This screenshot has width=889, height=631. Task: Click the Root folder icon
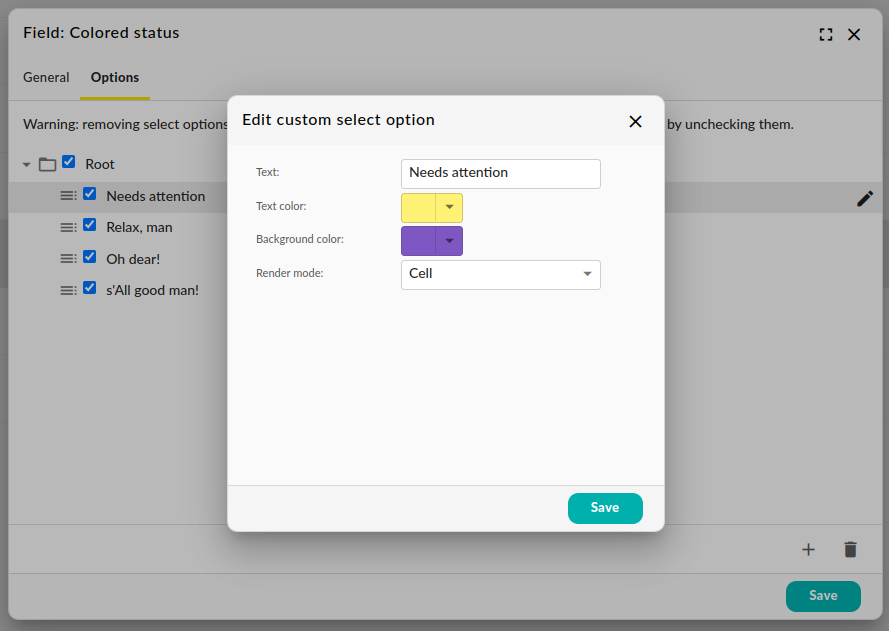tap(47, 164)
